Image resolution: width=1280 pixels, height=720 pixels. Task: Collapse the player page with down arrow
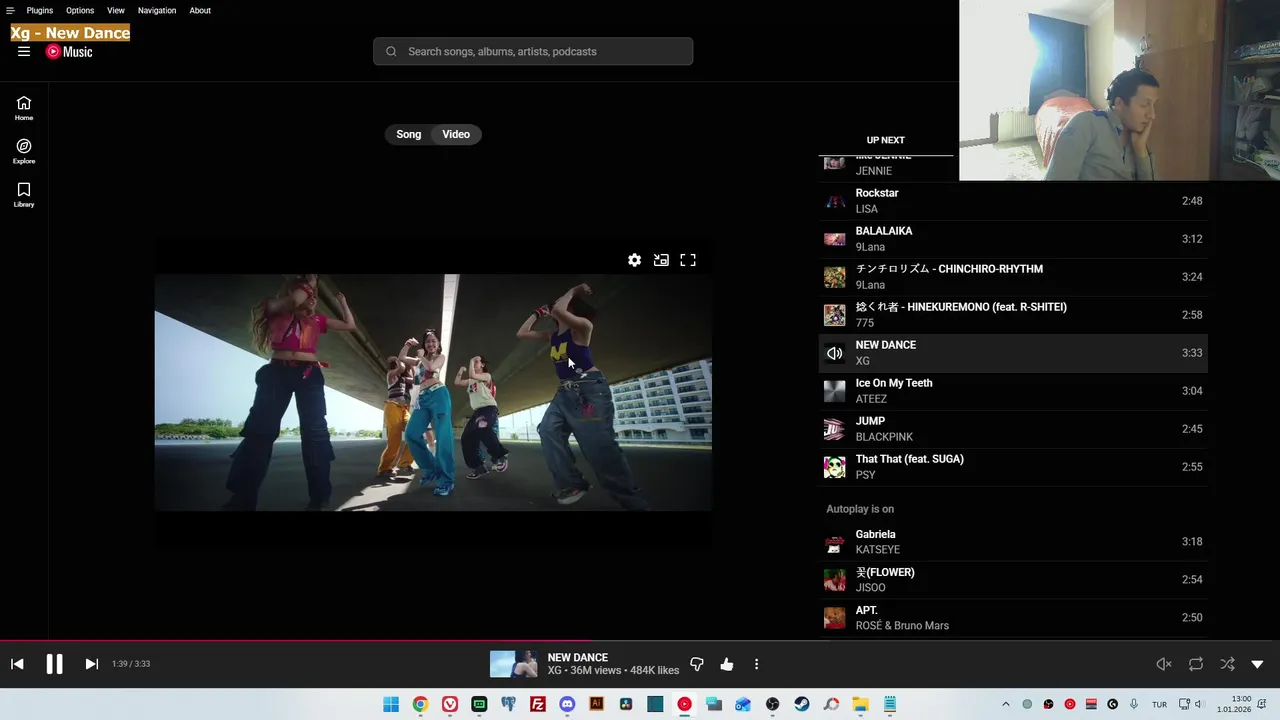click(x=1258, y=664)
